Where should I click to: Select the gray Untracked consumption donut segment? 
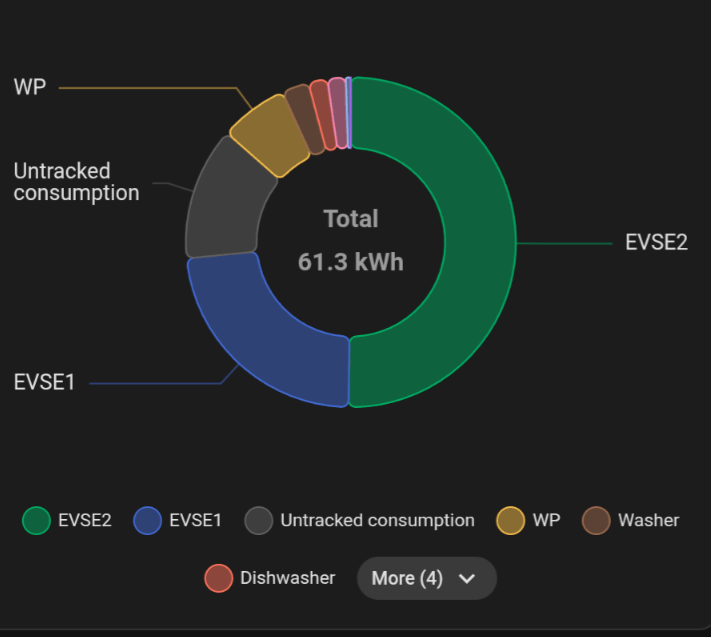(x=225, y=200)
